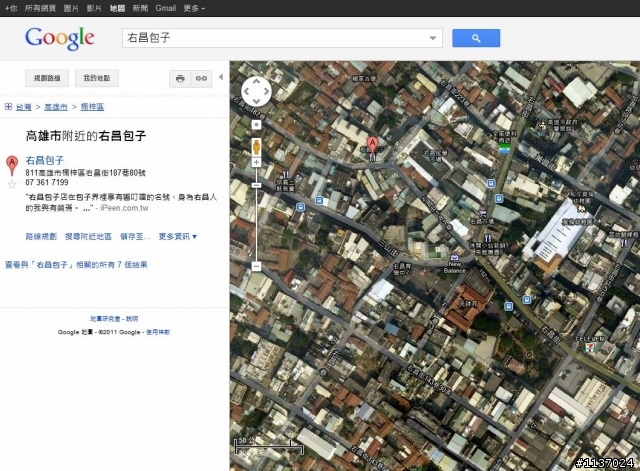This screenshot has height=471, width=640.
Task: Select 地圖 in the top bar
Action: pos(117,8)
